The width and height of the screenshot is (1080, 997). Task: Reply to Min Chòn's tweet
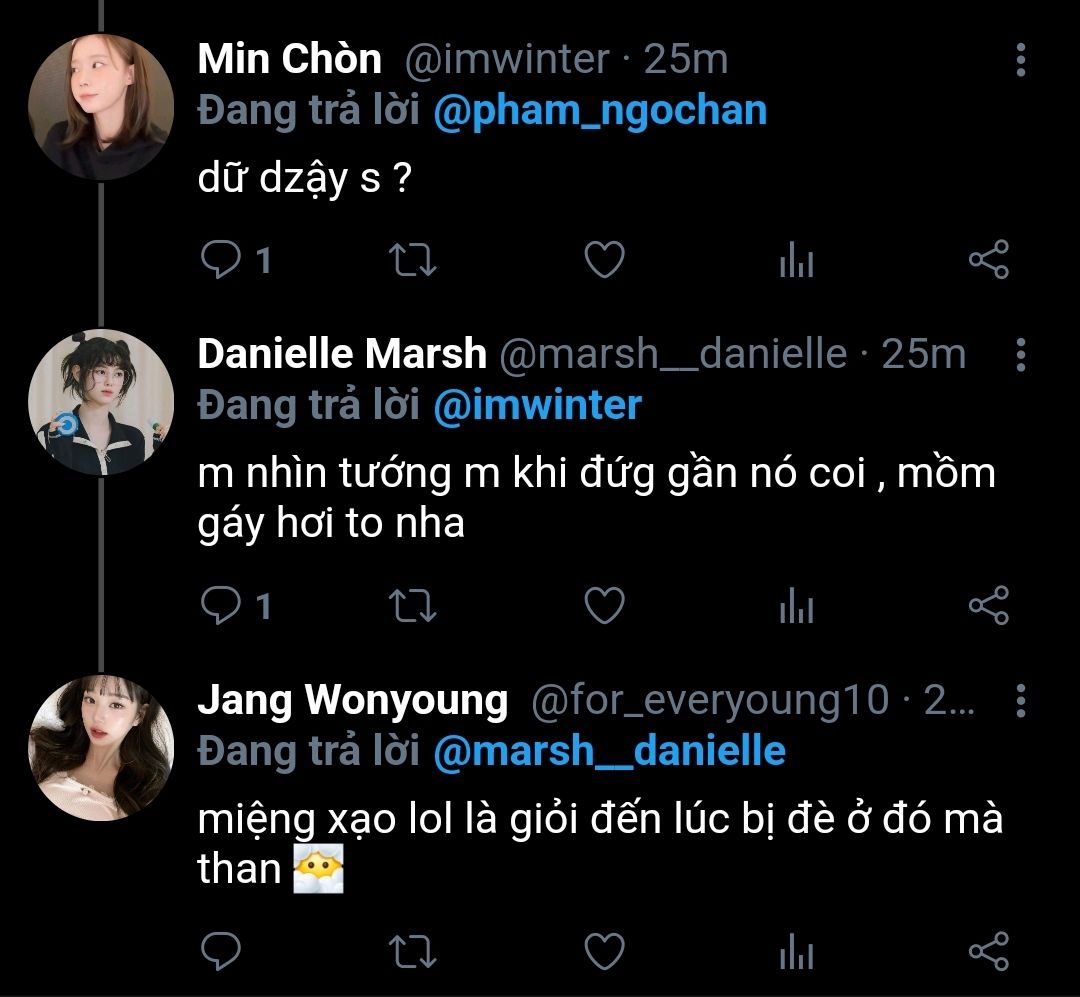[x=217, y=261]
